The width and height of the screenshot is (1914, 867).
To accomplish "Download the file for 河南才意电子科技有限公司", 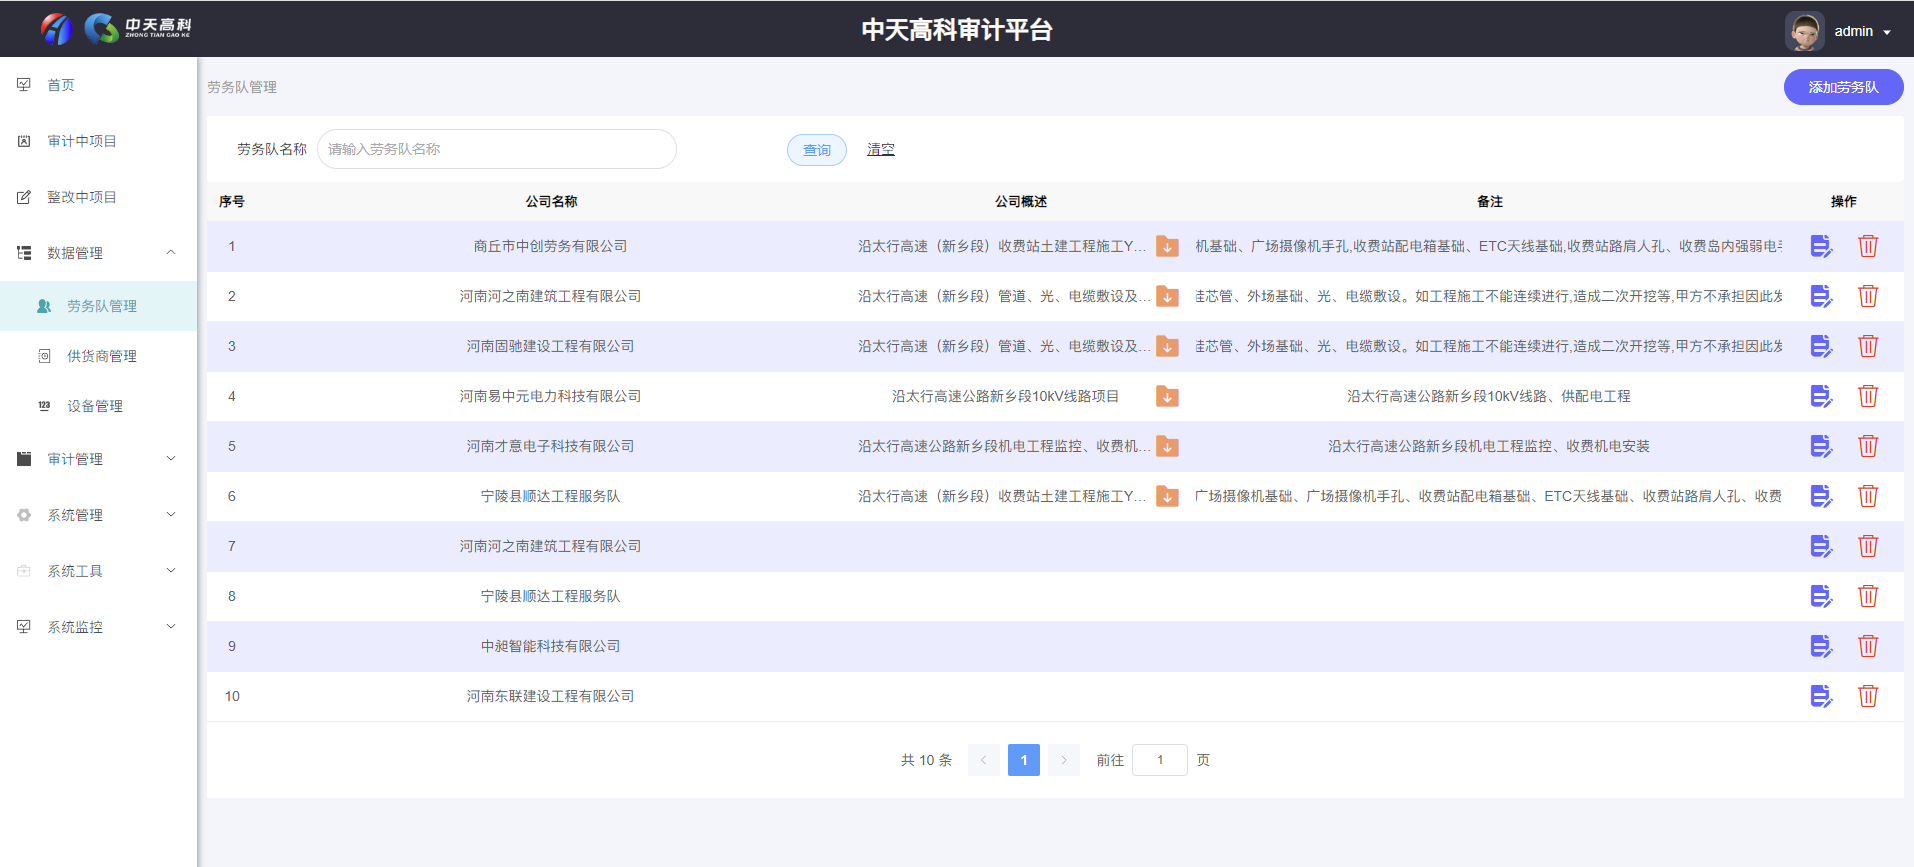I will [1166, 446].
